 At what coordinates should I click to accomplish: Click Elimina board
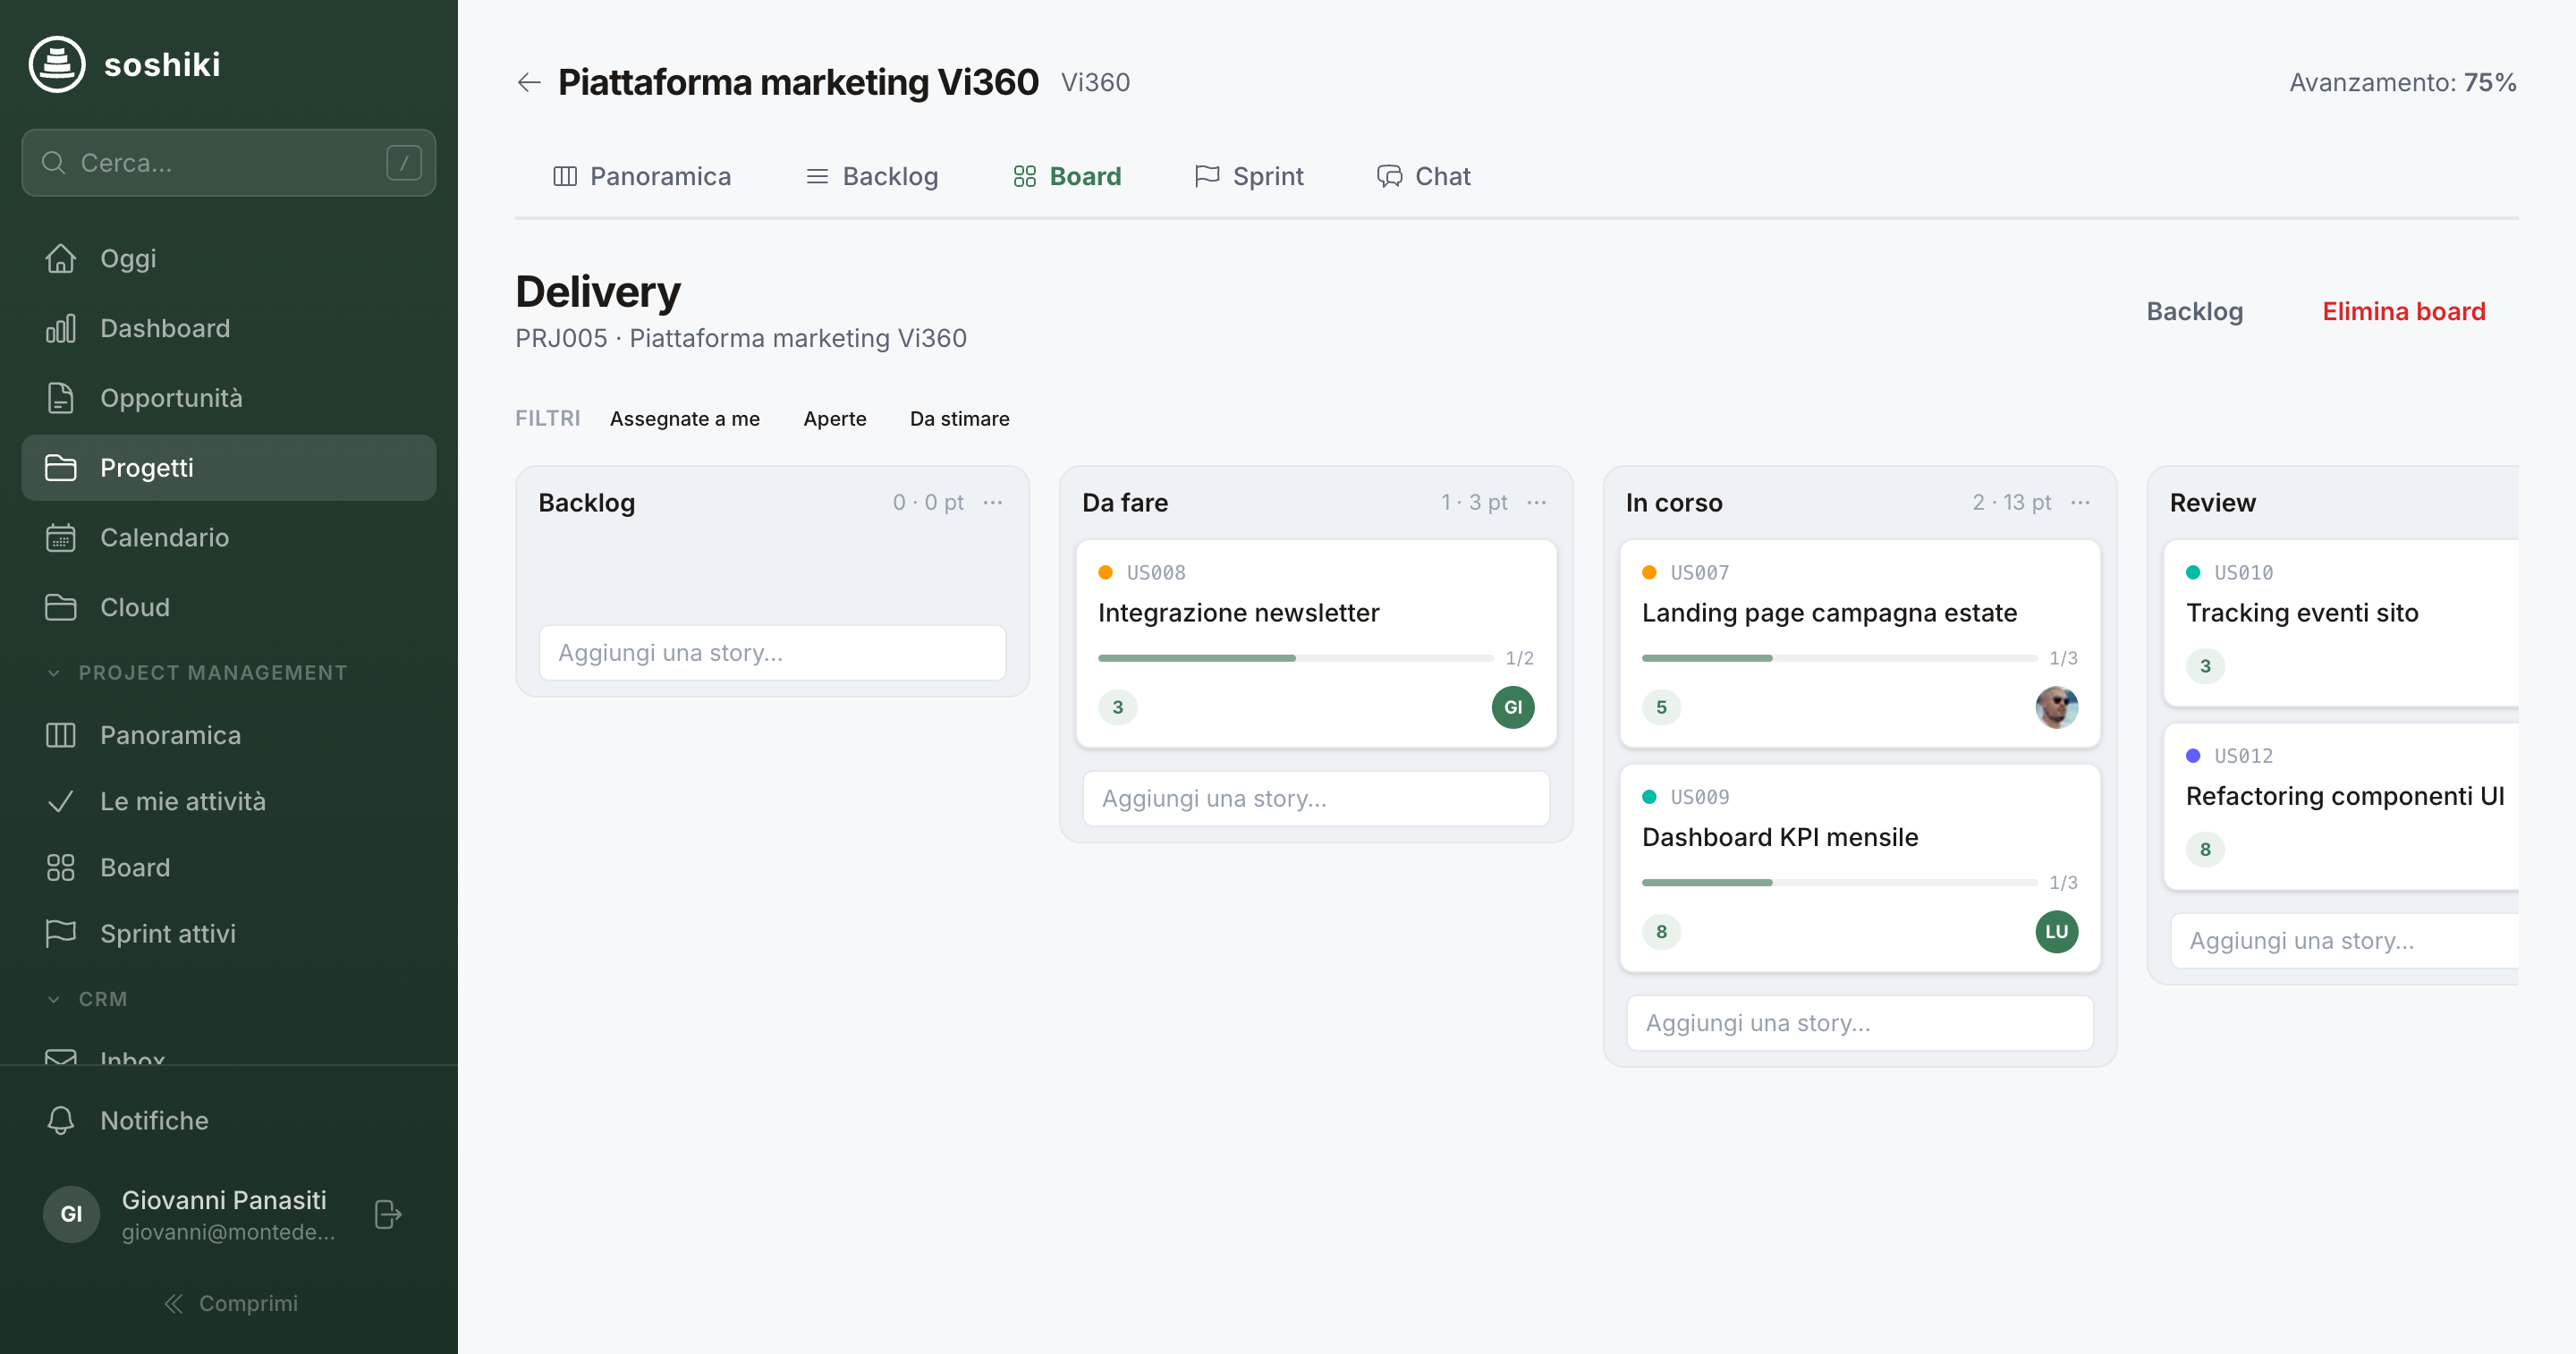click(2403, 311)
